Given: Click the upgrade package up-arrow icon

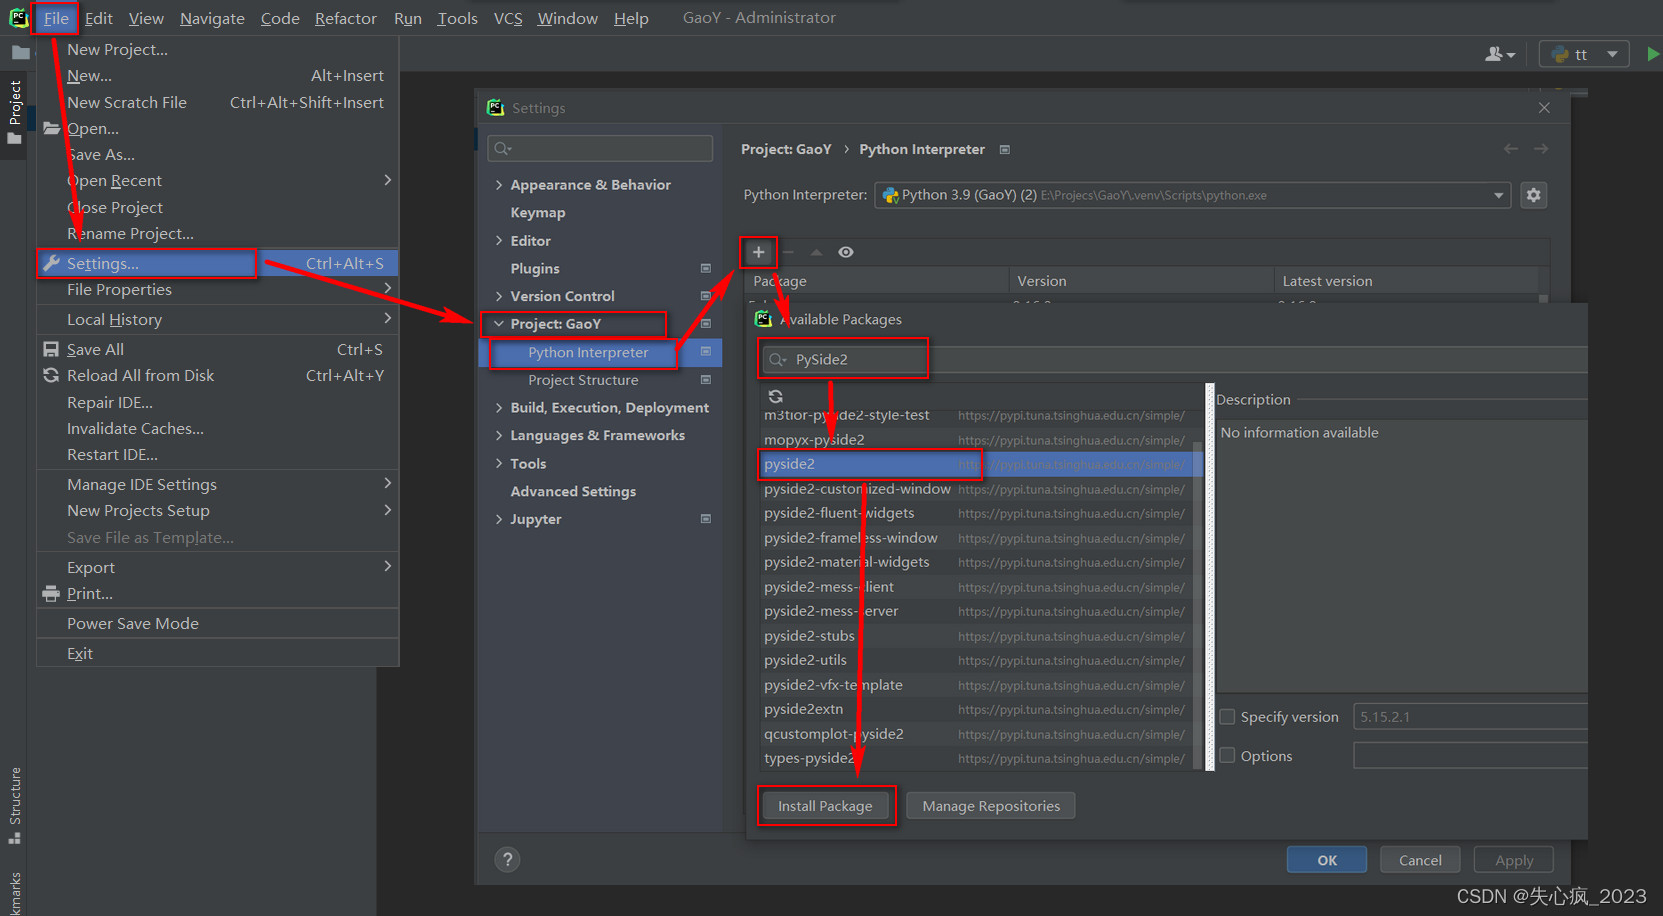Looking at the screenshot, I should [x=816, y=252].
